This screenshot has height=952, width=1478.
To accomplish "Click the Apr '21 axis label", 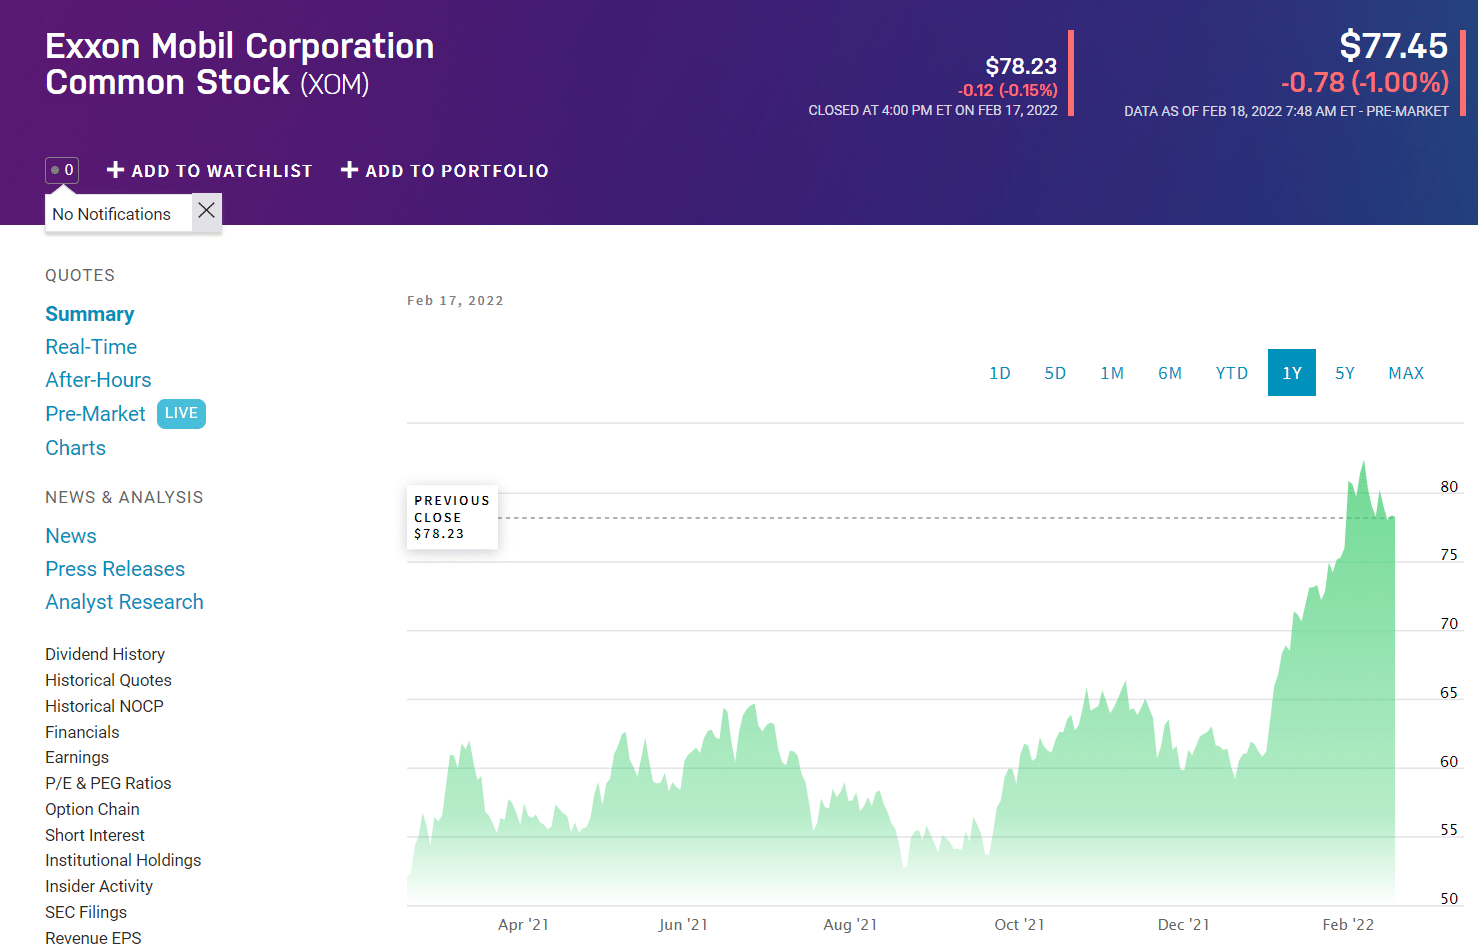I will pyautogui.click(x=523, y=924).
